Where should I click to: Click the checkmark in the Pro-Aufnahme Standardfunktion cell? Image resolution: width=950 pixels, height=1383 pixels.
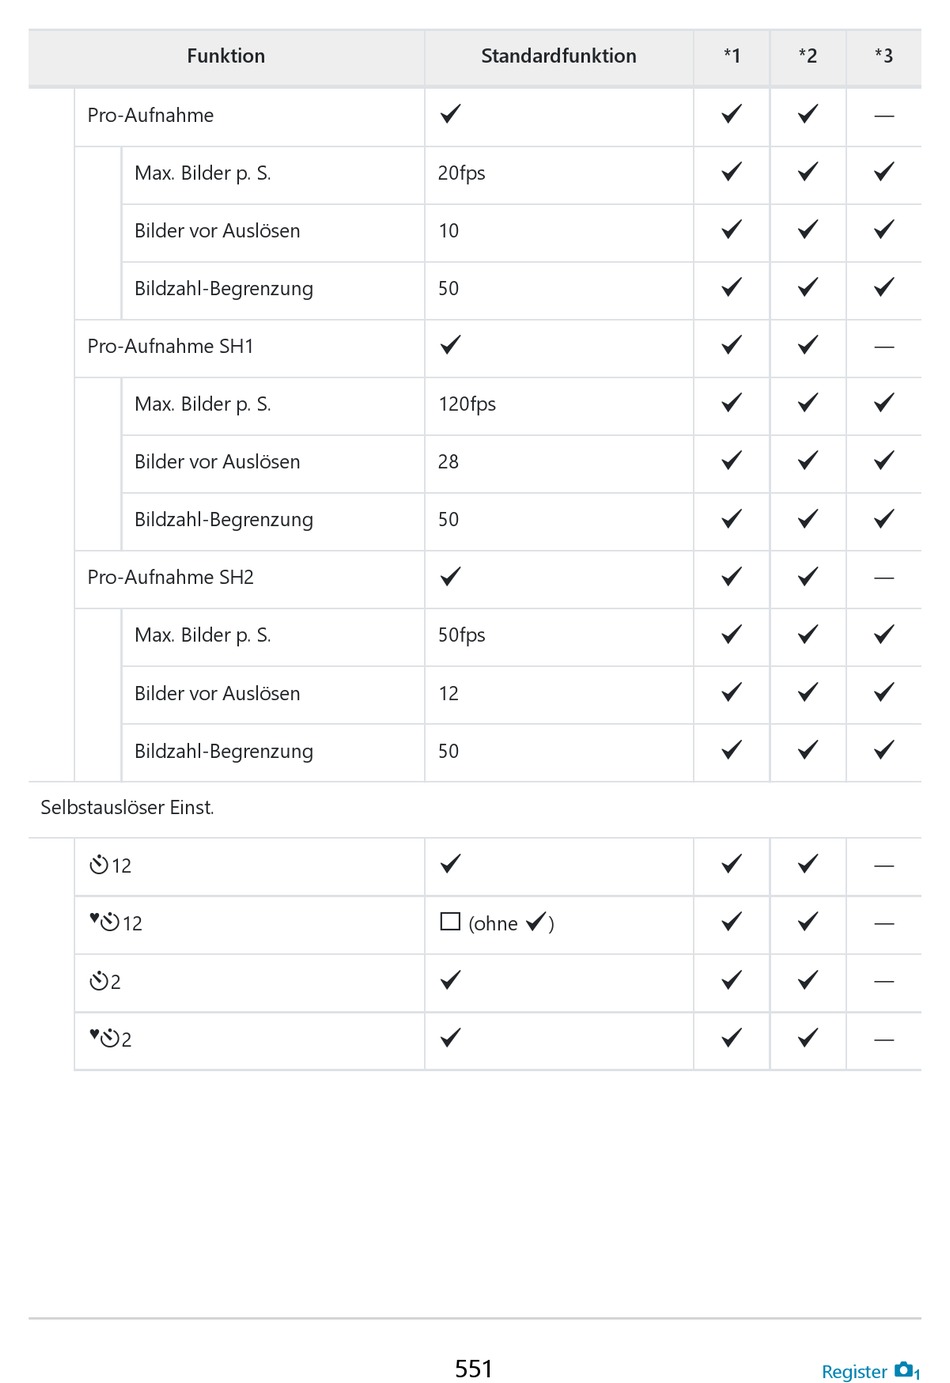pos(451,114)
